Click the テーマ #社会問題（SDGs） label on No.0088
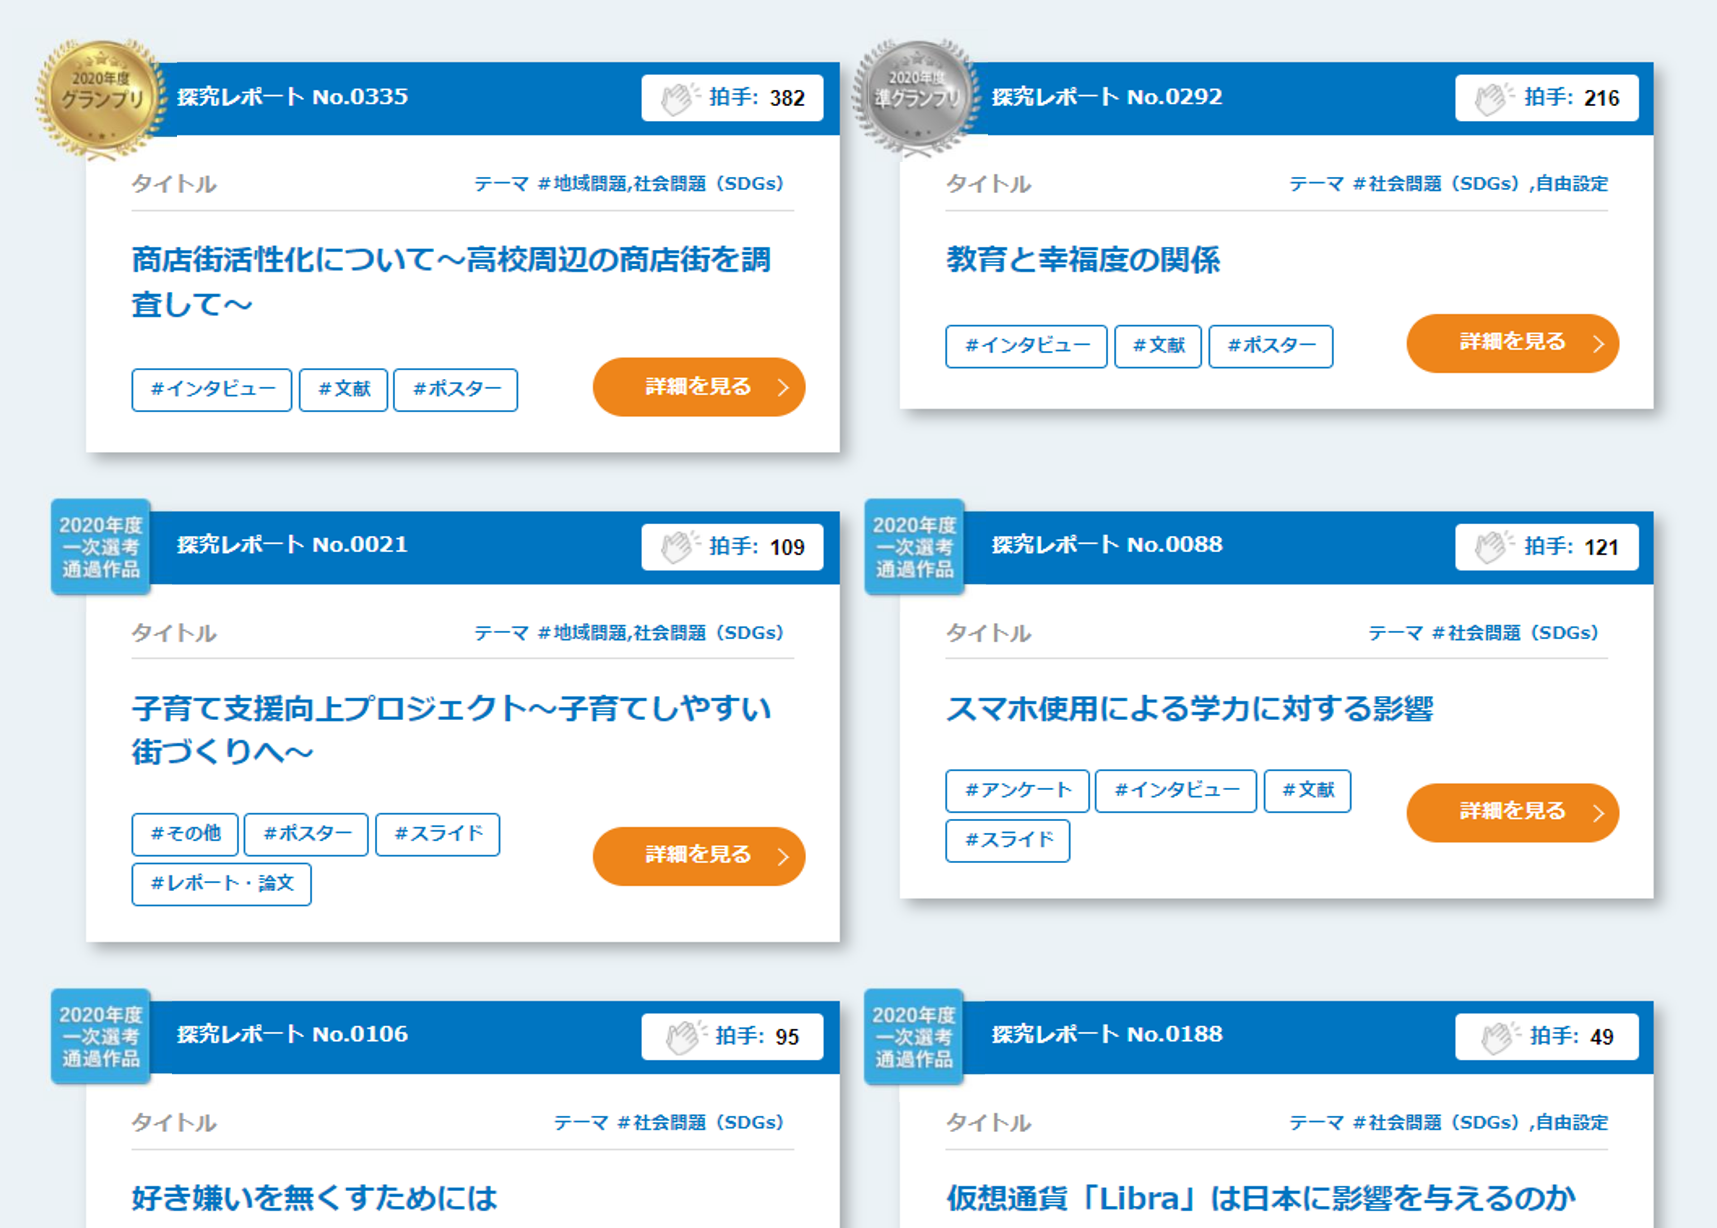1717x1228 pixels. click(x=1484, y=632)
